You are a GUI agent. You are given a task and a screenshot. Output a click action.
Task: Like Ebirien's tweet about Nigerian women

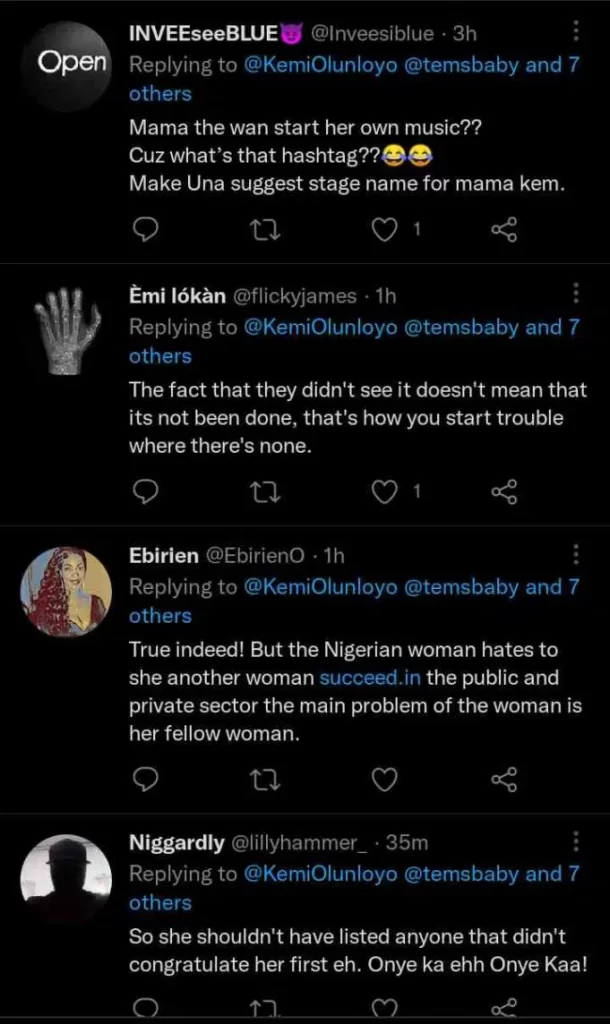pos(384,778)
